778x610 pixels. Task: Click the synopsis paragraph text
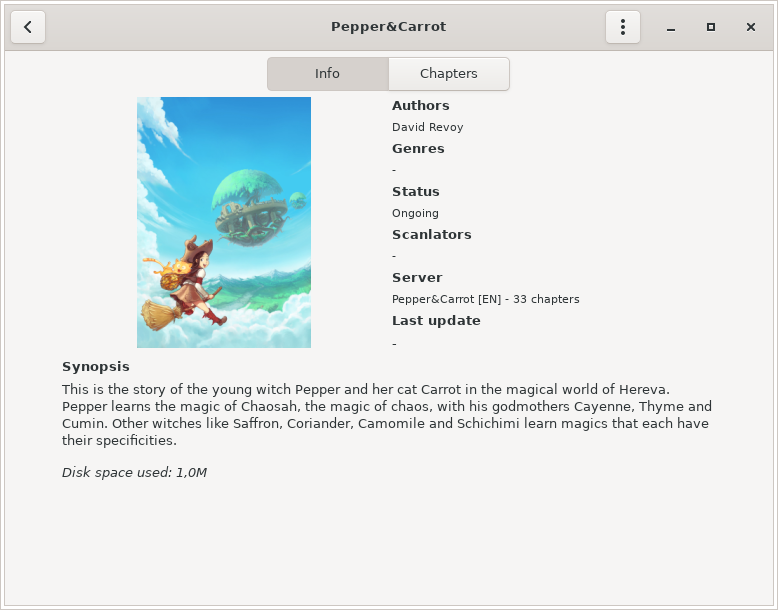pyautogui.click(x=387, y=415)
